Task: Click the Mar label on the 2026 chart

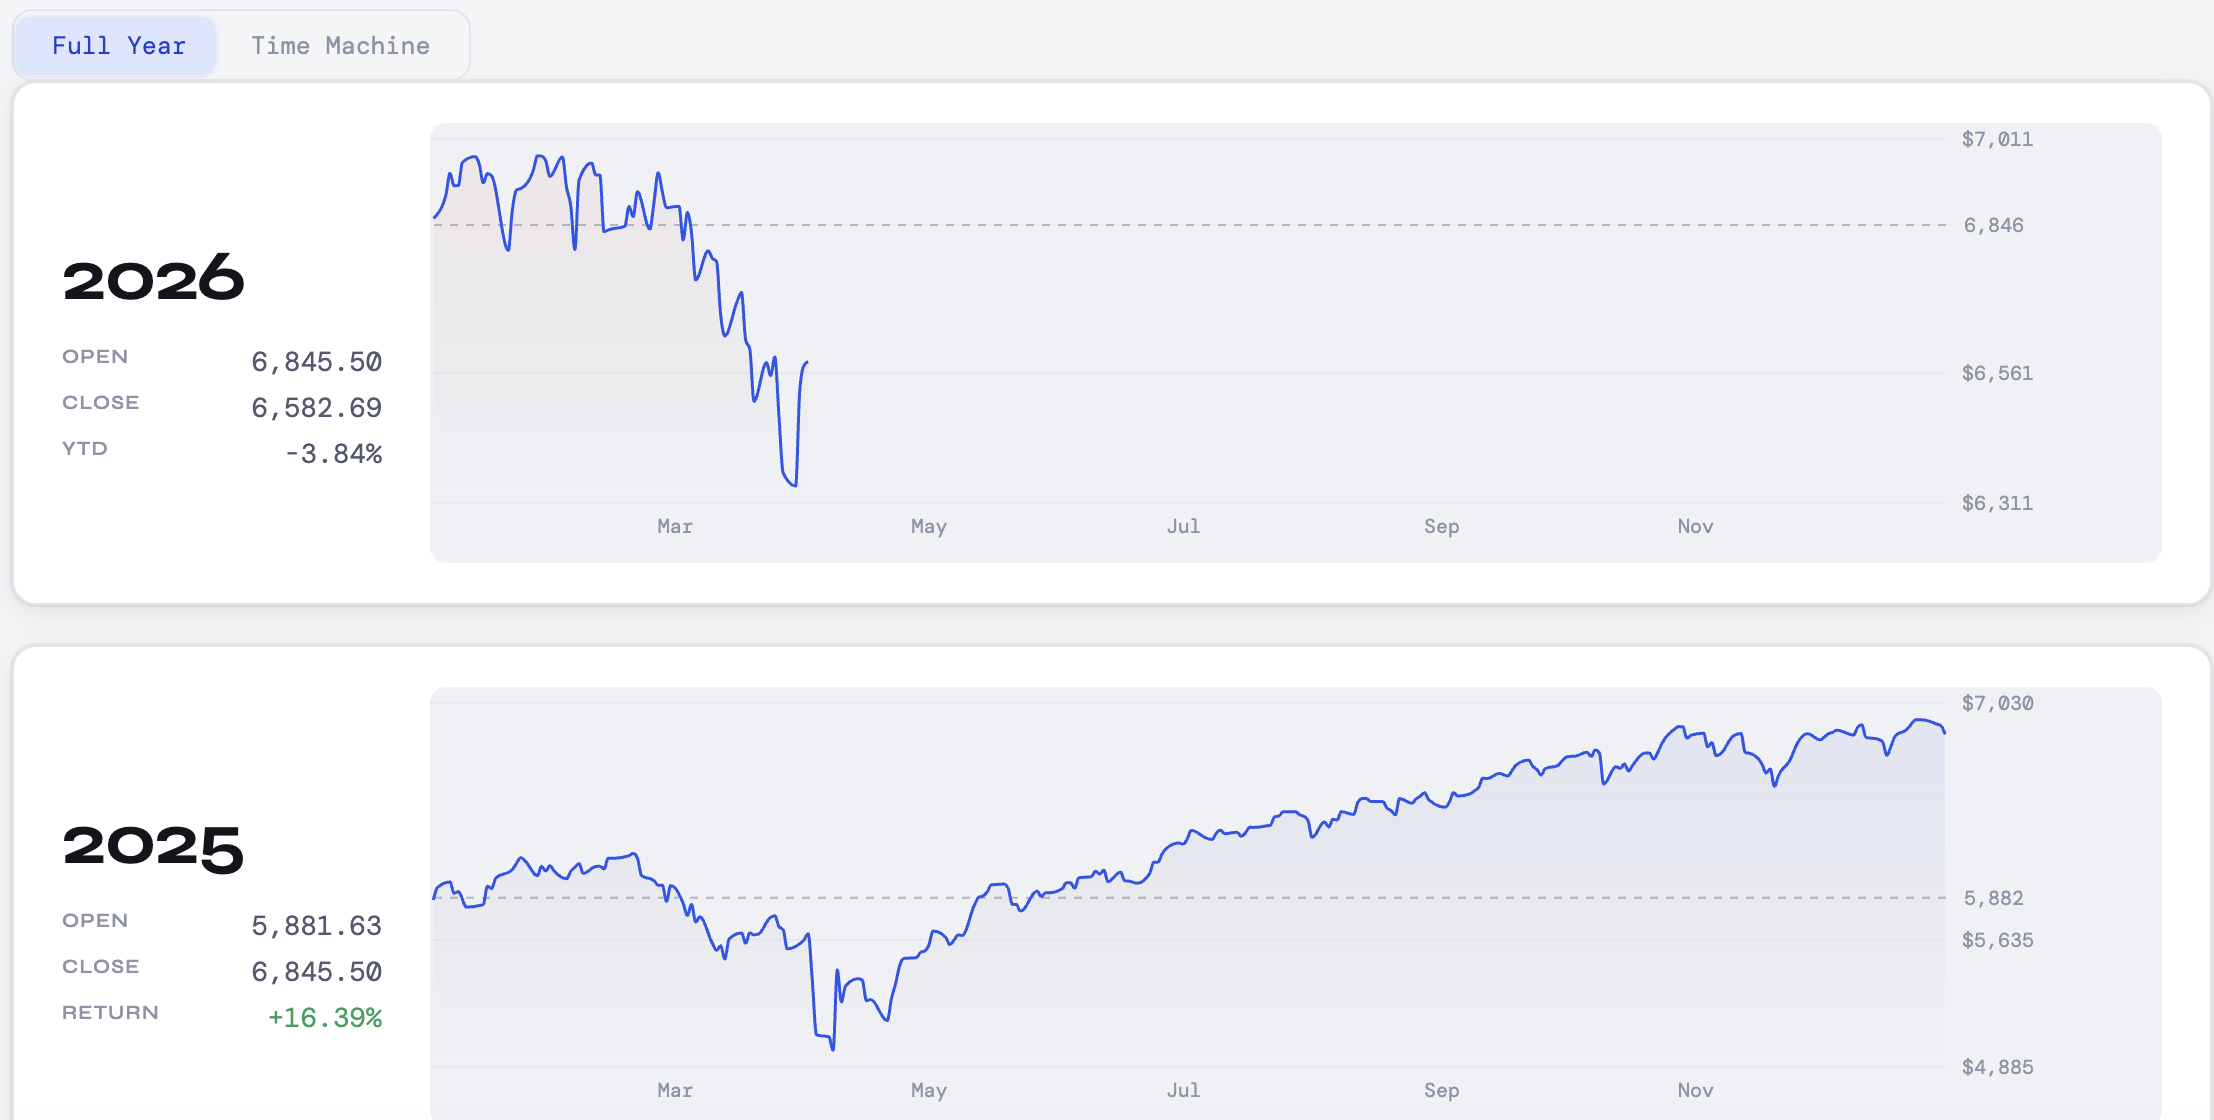Action: point(675,526)
